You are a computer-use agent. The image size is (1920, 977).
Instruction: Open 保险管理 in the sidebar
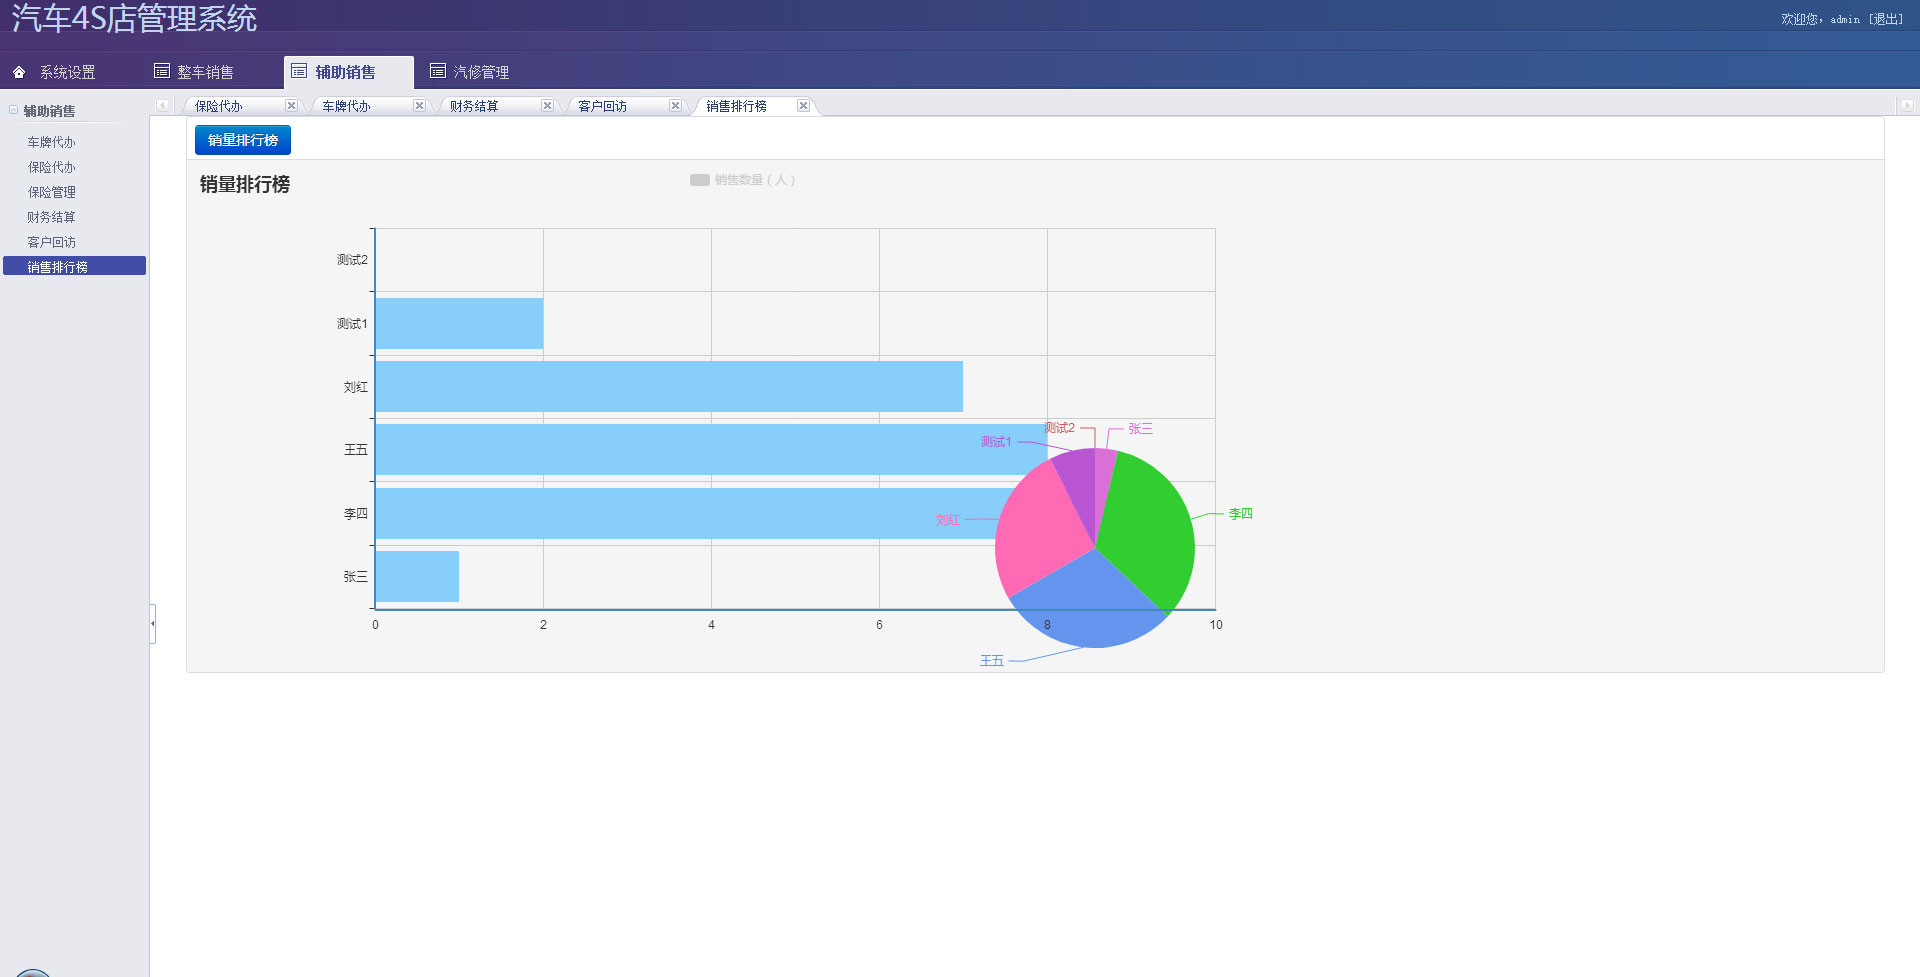(x=52, y=192)
